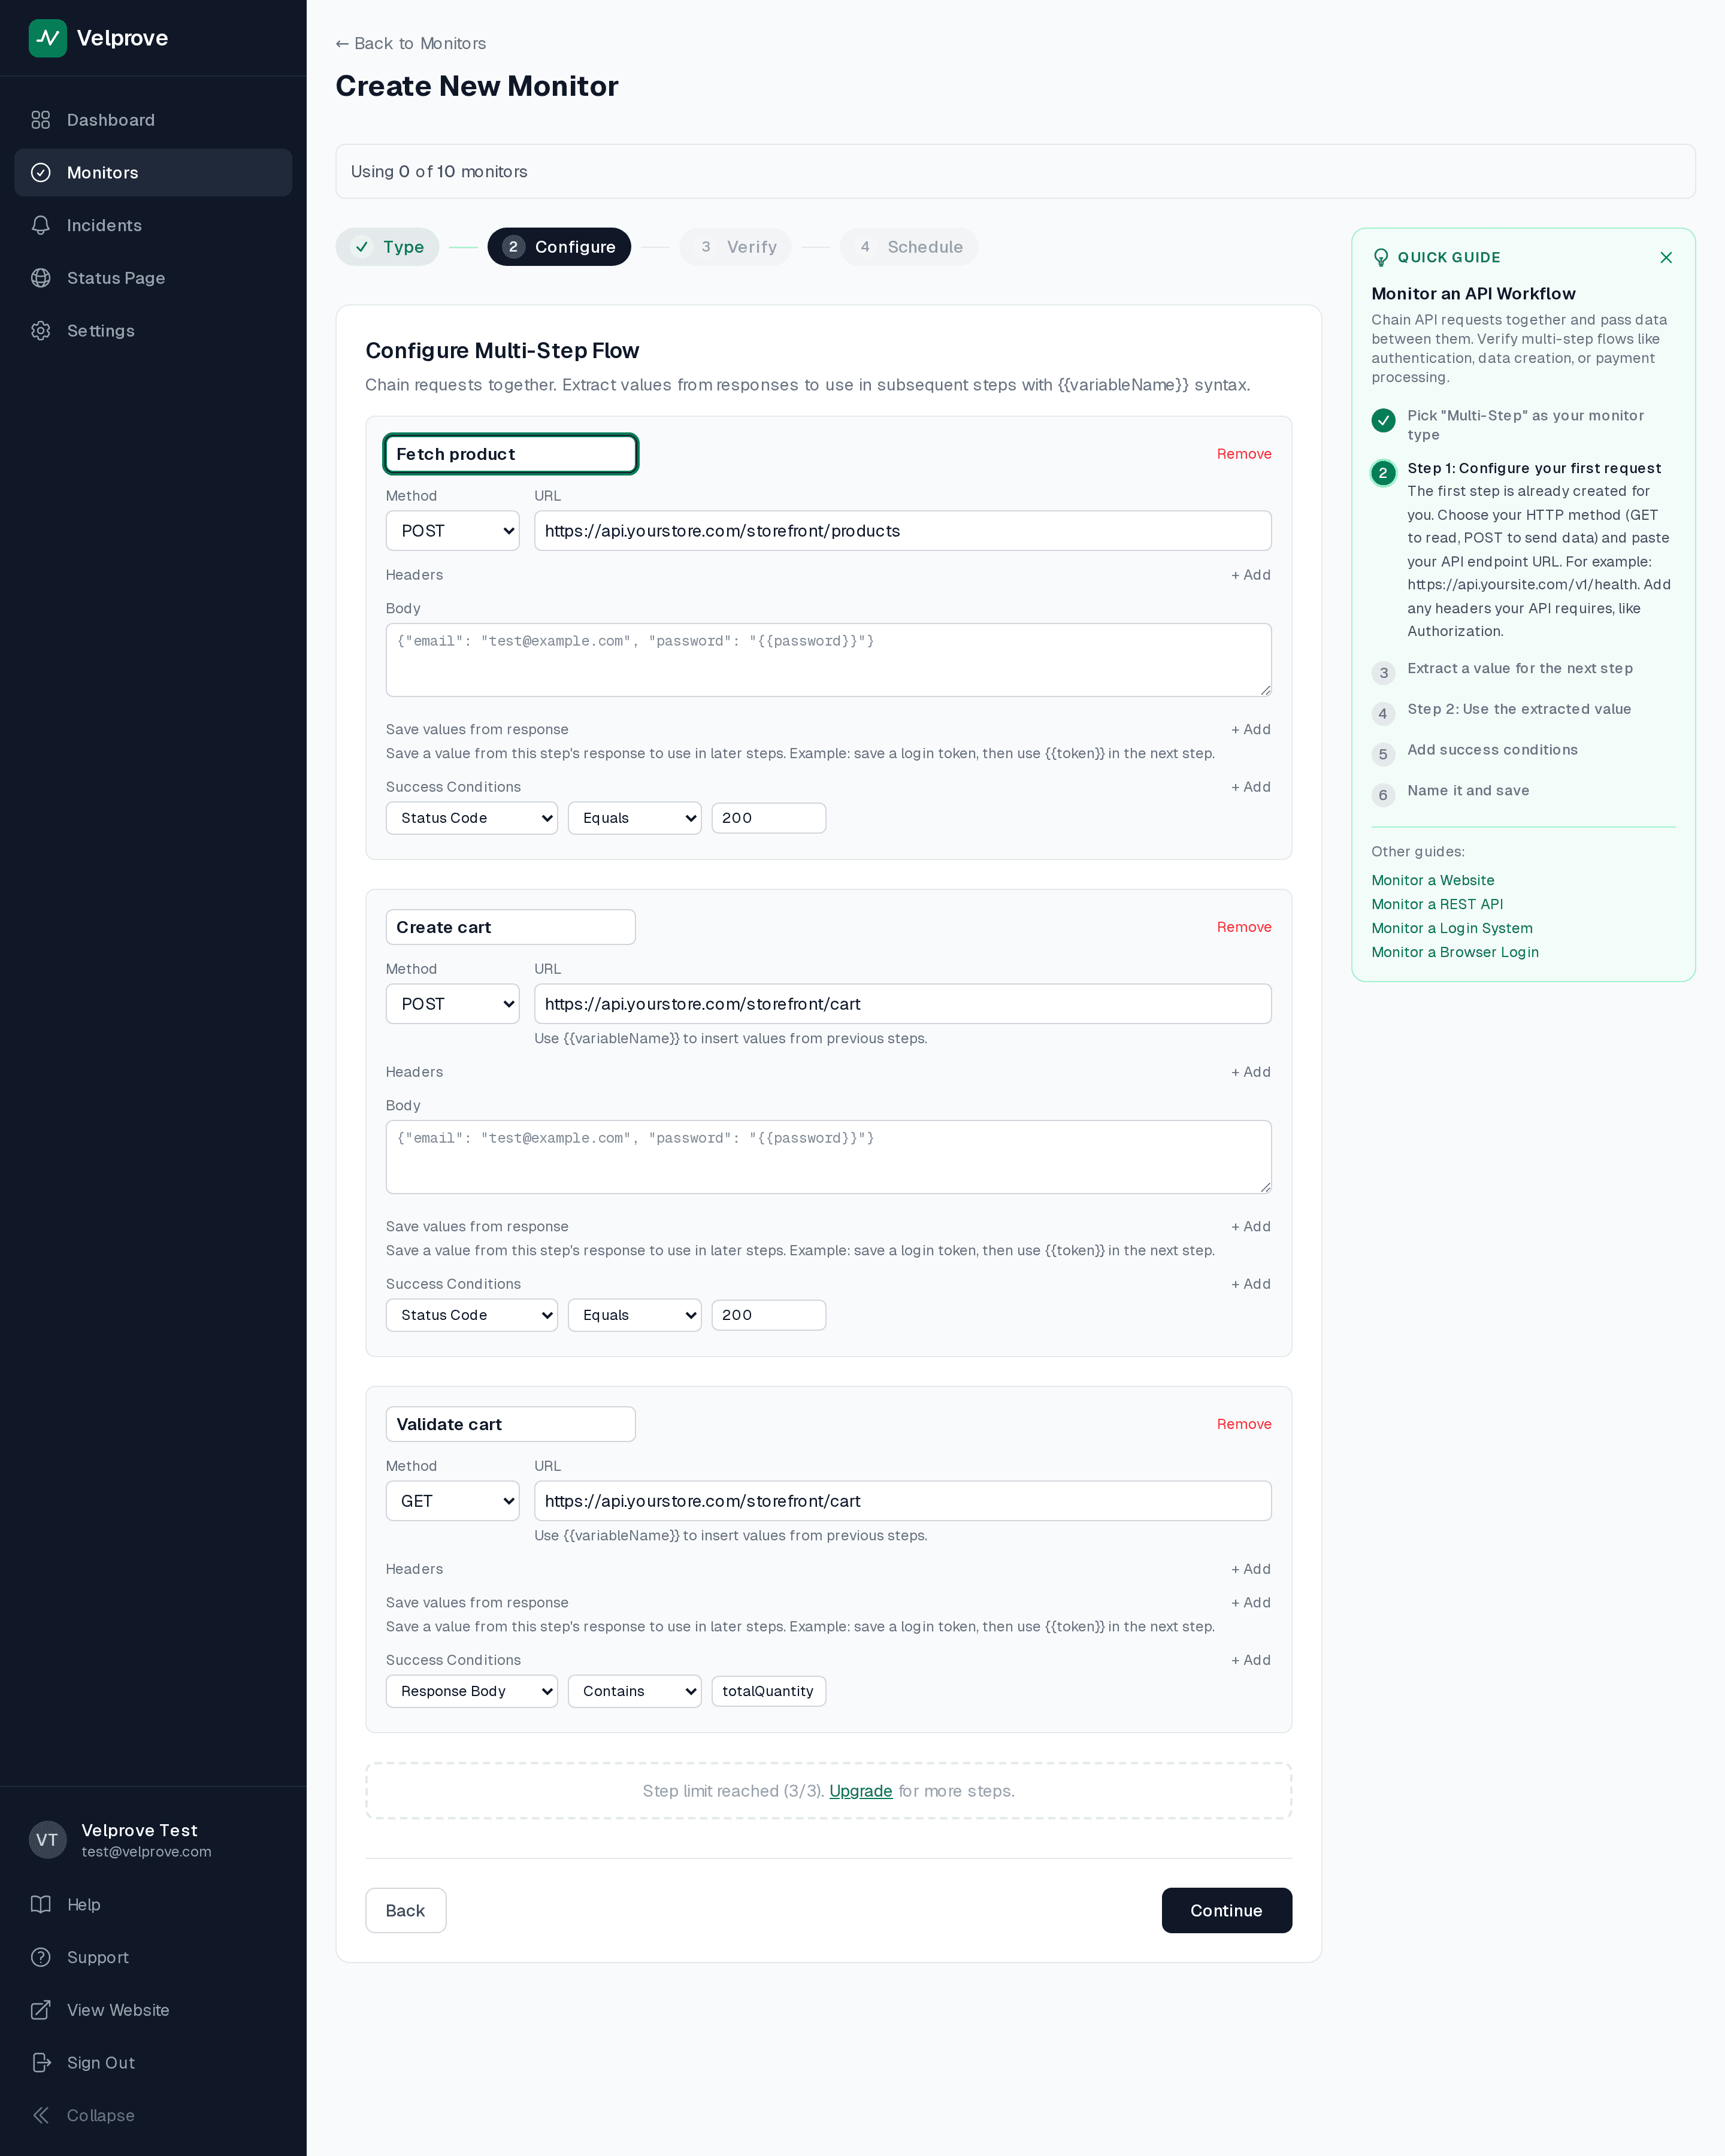
Task: Remove the Create cart step
Action: (1244, 927)
